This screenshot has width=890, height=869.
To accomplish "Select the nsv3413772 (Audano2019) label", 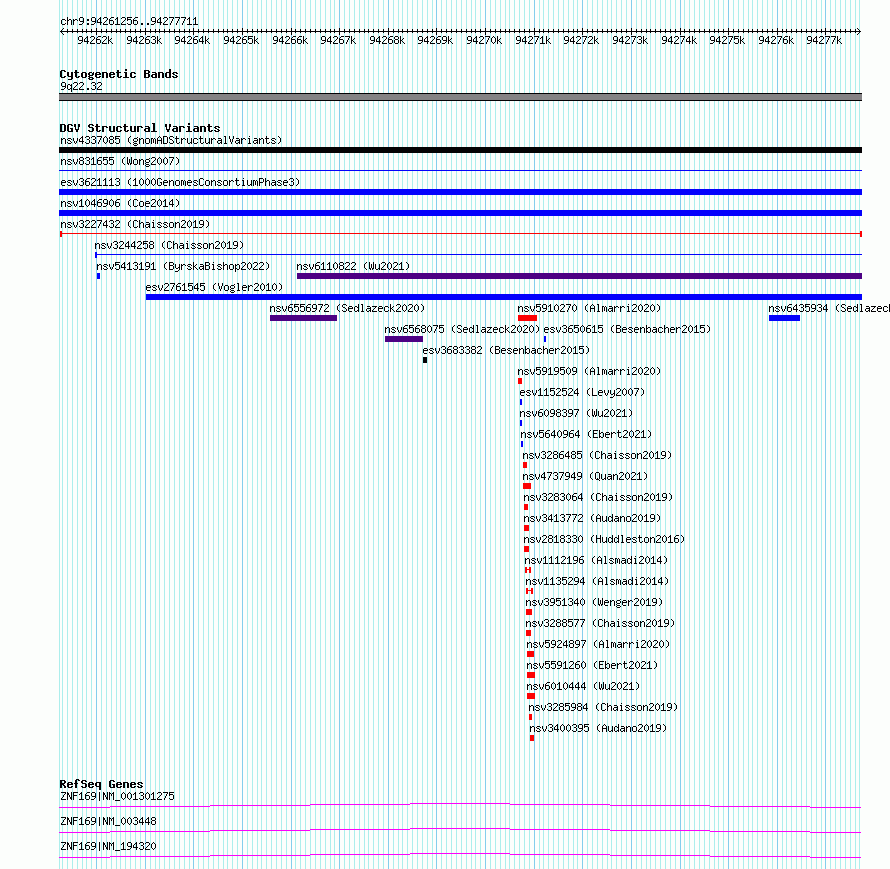I will [593, 518].
